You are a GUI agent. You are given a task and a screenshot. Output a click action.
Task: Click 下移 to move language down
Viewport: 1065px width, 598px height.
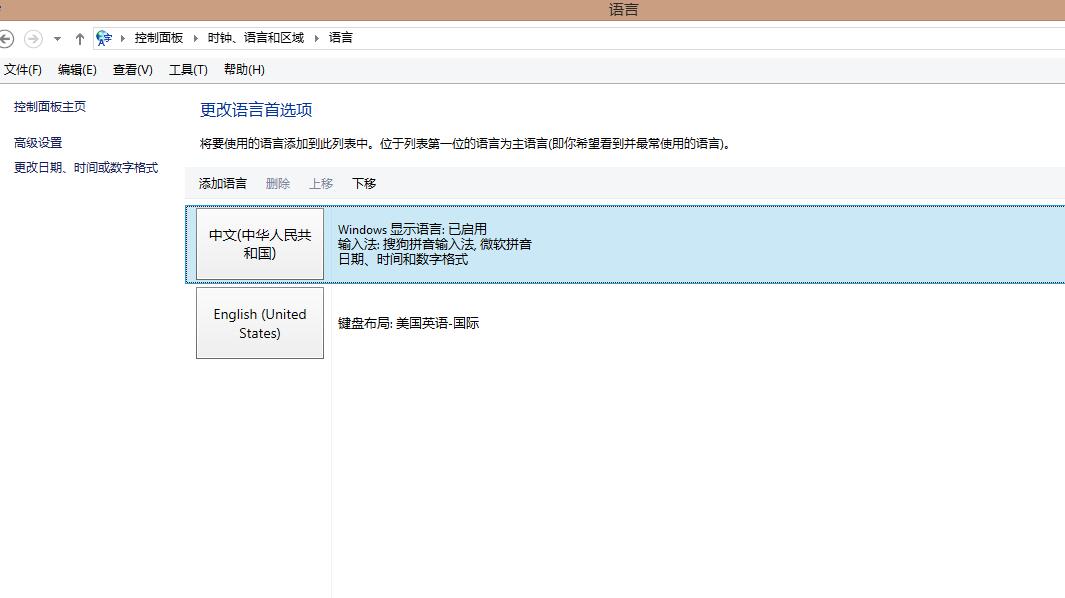pos(364,183)
